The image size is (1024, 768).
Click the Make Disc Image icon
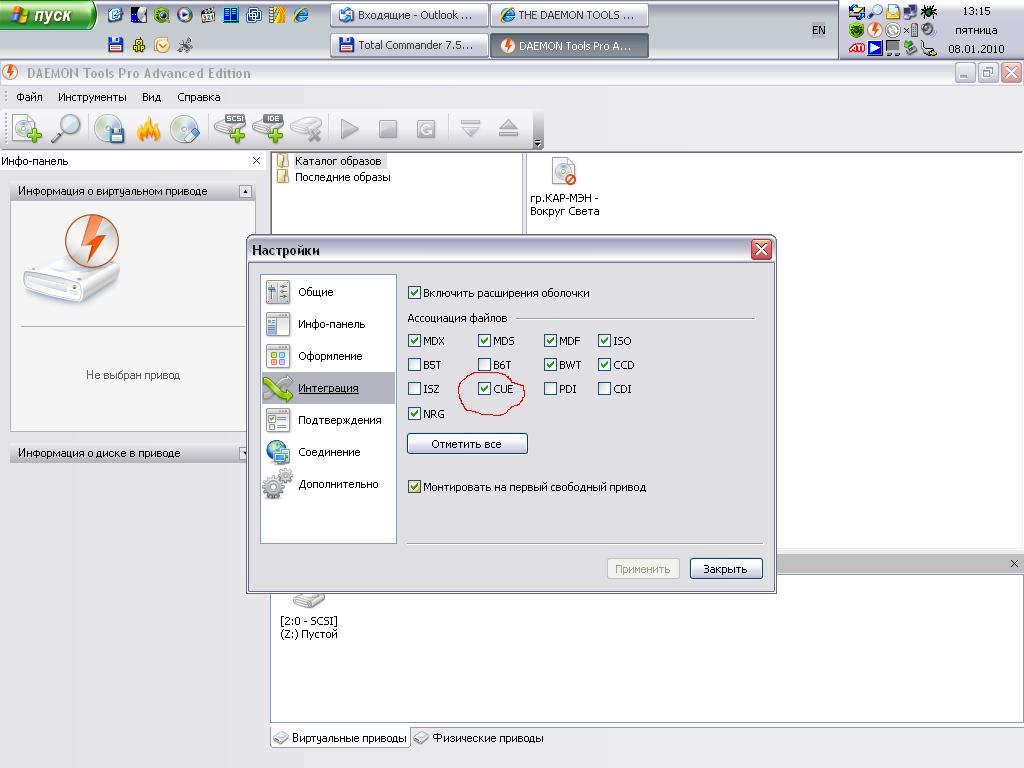[x=109, y=129]
